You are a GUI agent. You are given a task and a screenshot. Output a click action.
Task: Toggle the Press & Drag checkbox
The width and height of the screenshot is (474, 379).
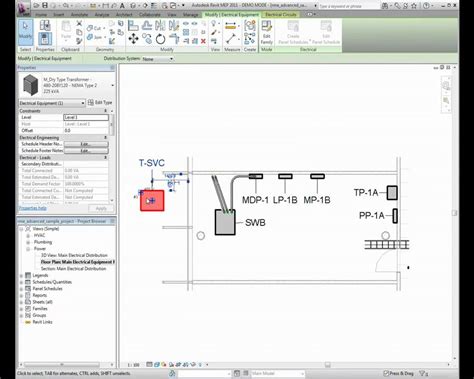386,373
